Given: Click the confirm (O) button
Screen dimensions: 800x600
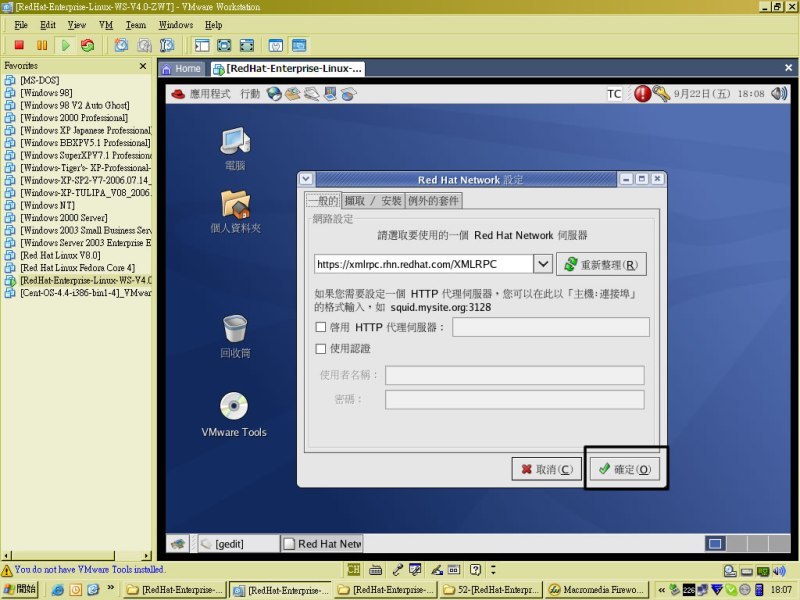Looking at the screenshot, I should coord(624,469).
